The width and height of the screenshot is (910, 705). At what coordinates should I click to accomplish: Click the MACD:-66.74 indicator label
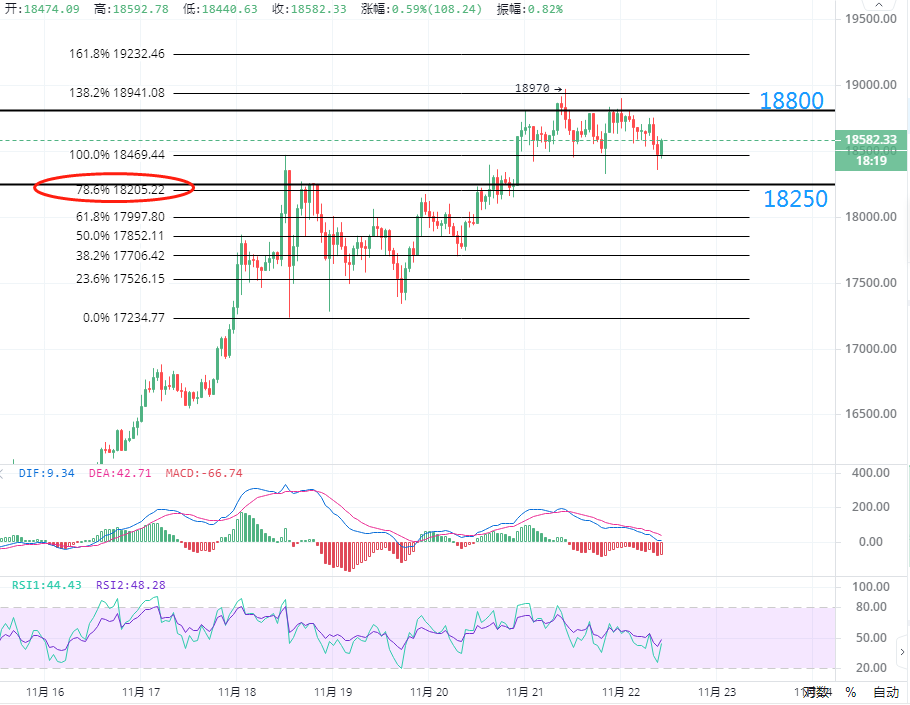[204, 473]
